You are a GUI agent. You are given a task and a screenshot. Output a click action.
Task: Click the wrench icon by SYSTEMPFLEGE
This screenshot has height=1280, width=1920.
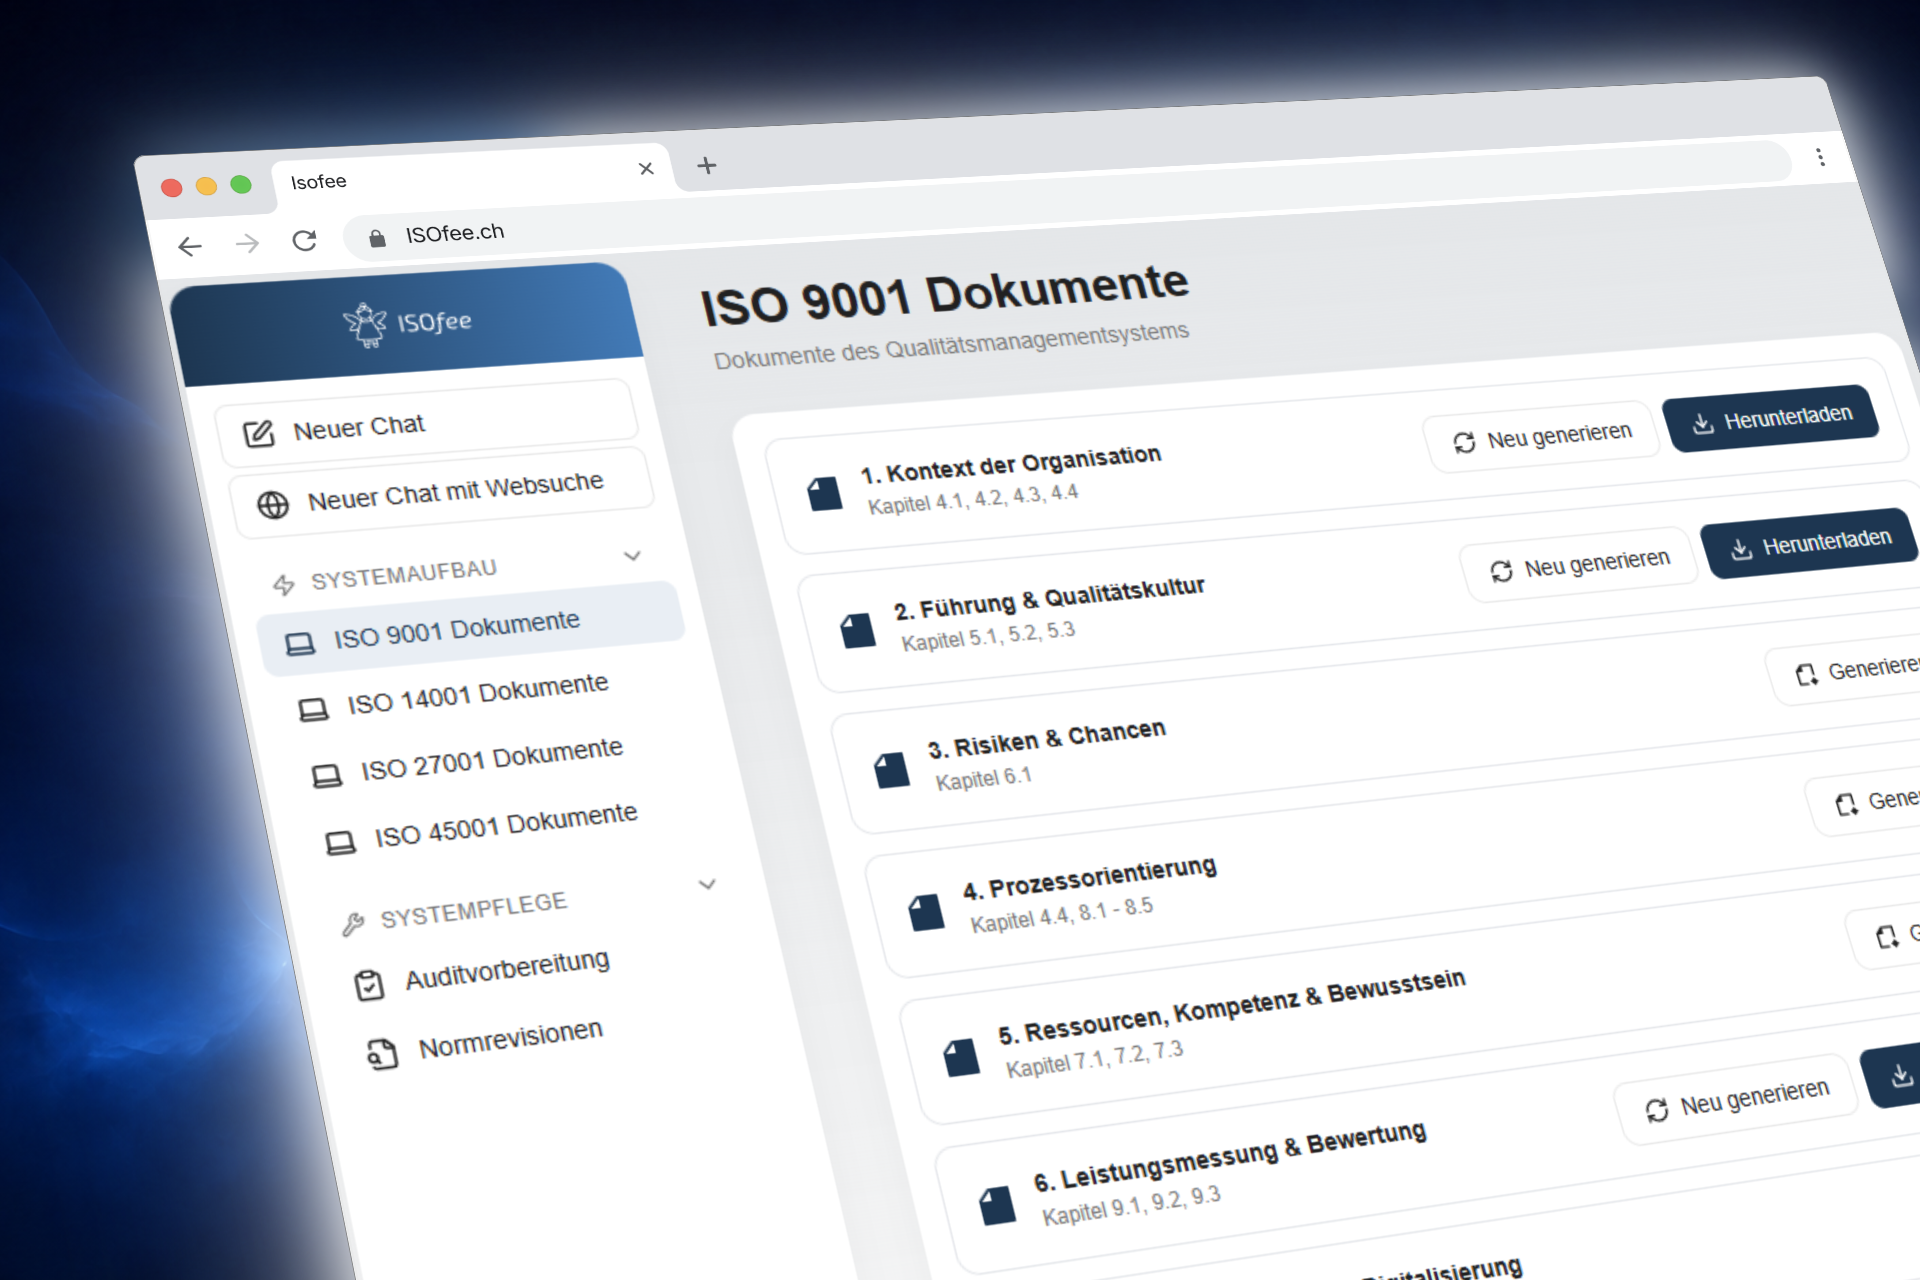(353, 923)
